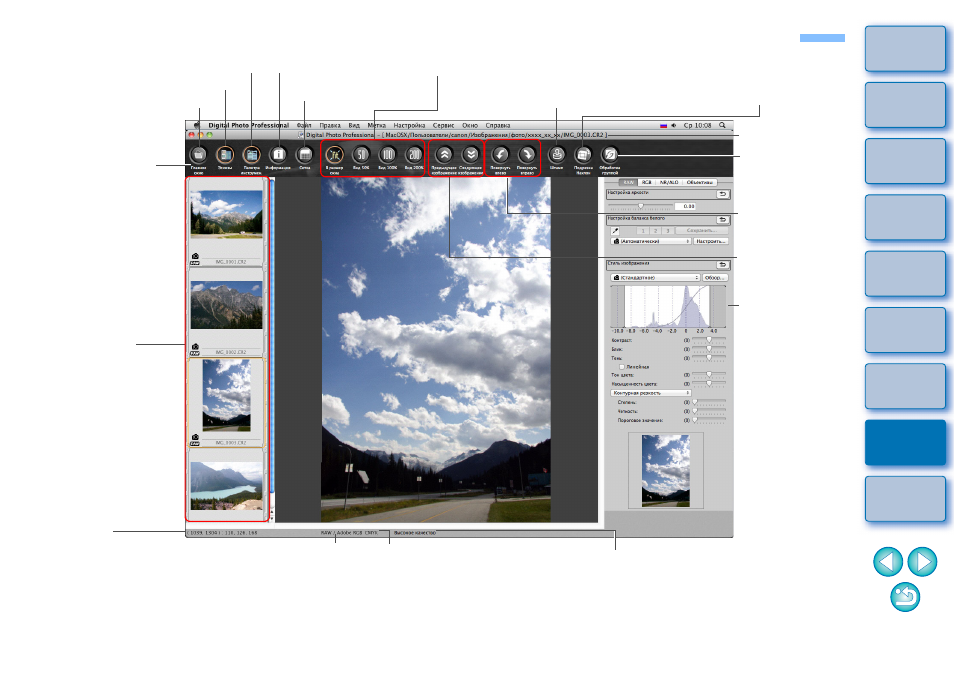Open the Apple menu icon
Viewport: 954px width, 674px height.
[197, 125]
